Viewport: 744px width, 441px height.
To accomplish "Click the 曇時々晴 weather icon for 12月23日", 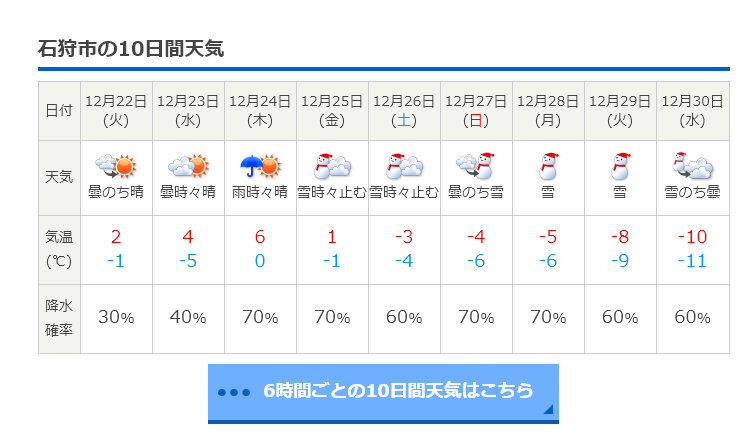I will [188, 166].
